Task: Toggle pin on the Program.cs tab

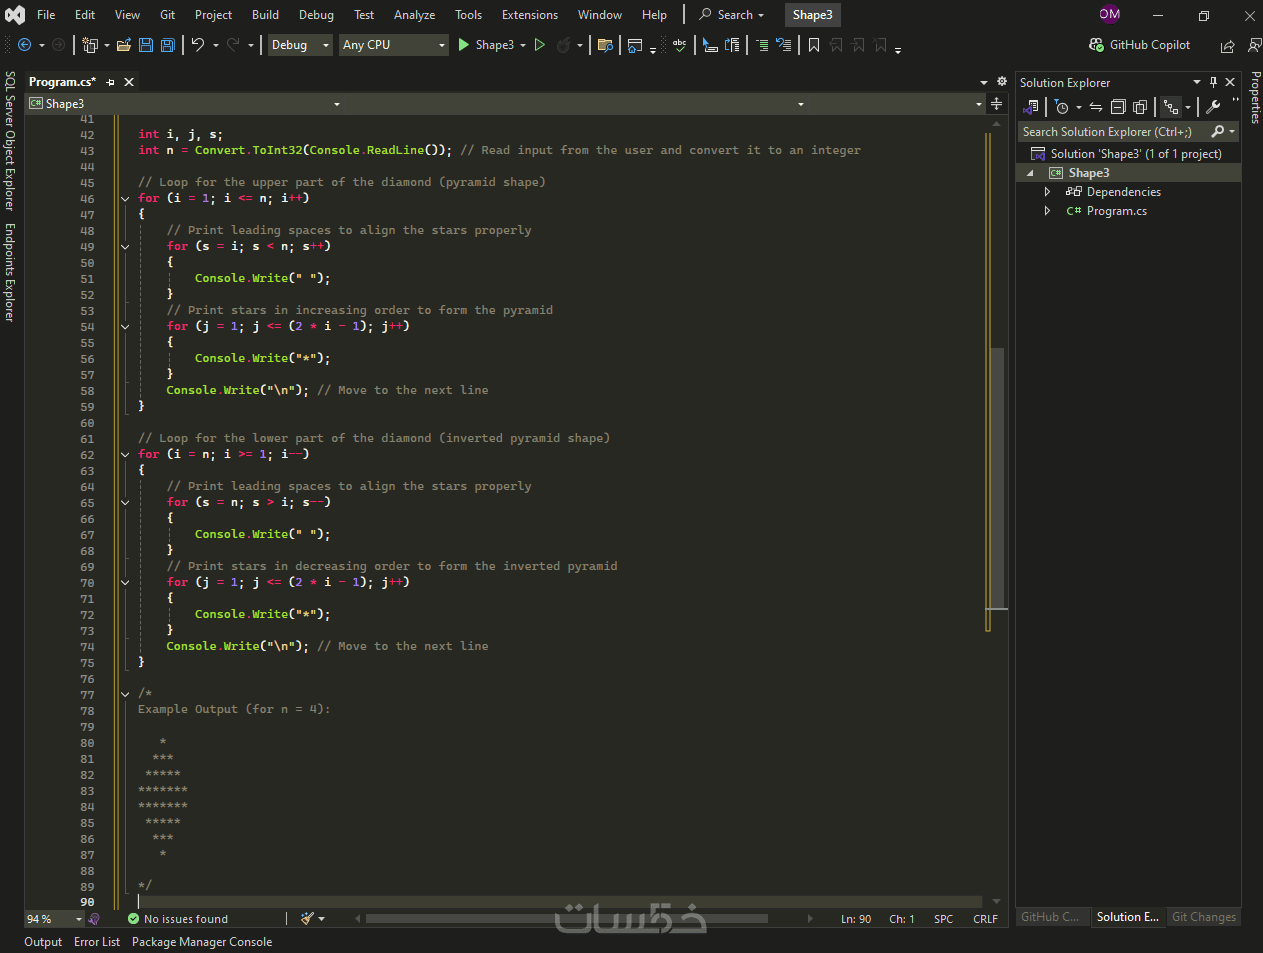Action: (x=110, y=82)
